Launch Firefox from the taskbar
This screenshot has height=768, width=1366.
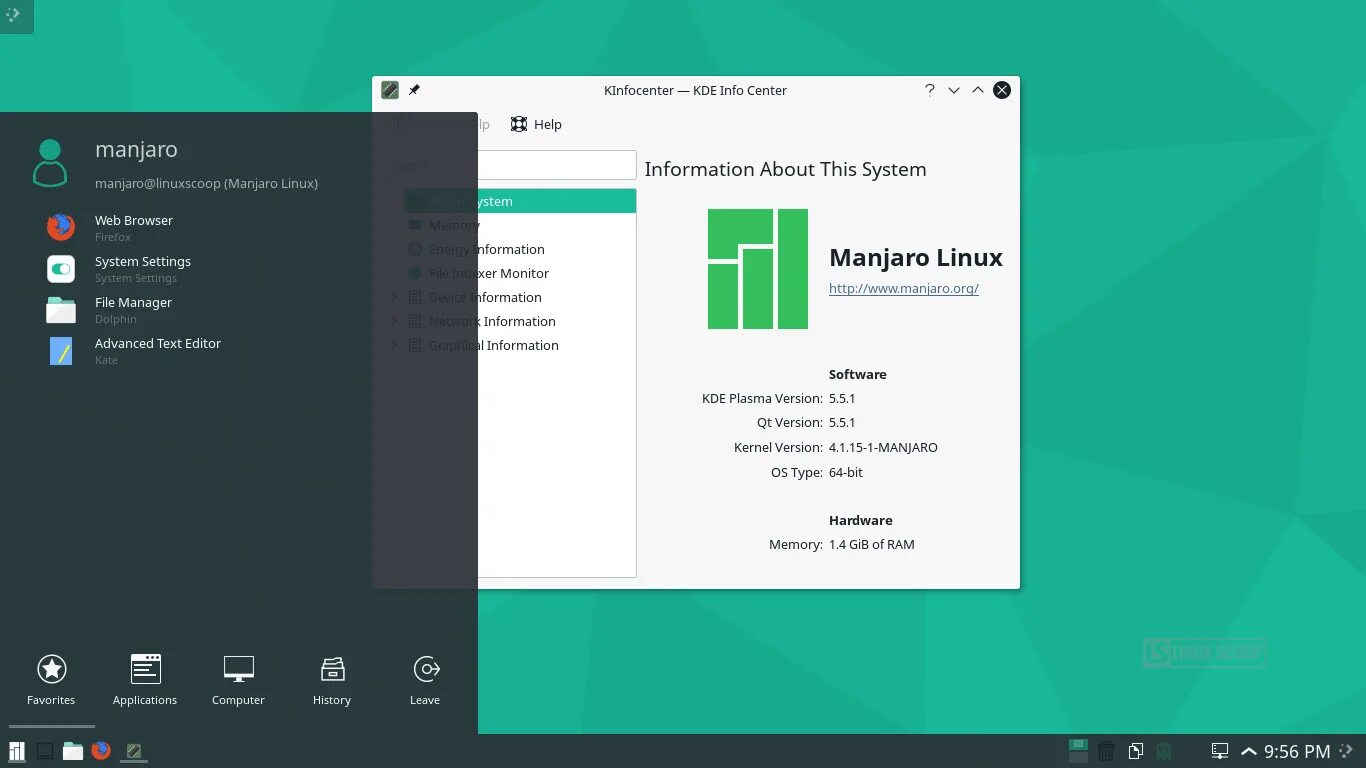pos(101,750)
